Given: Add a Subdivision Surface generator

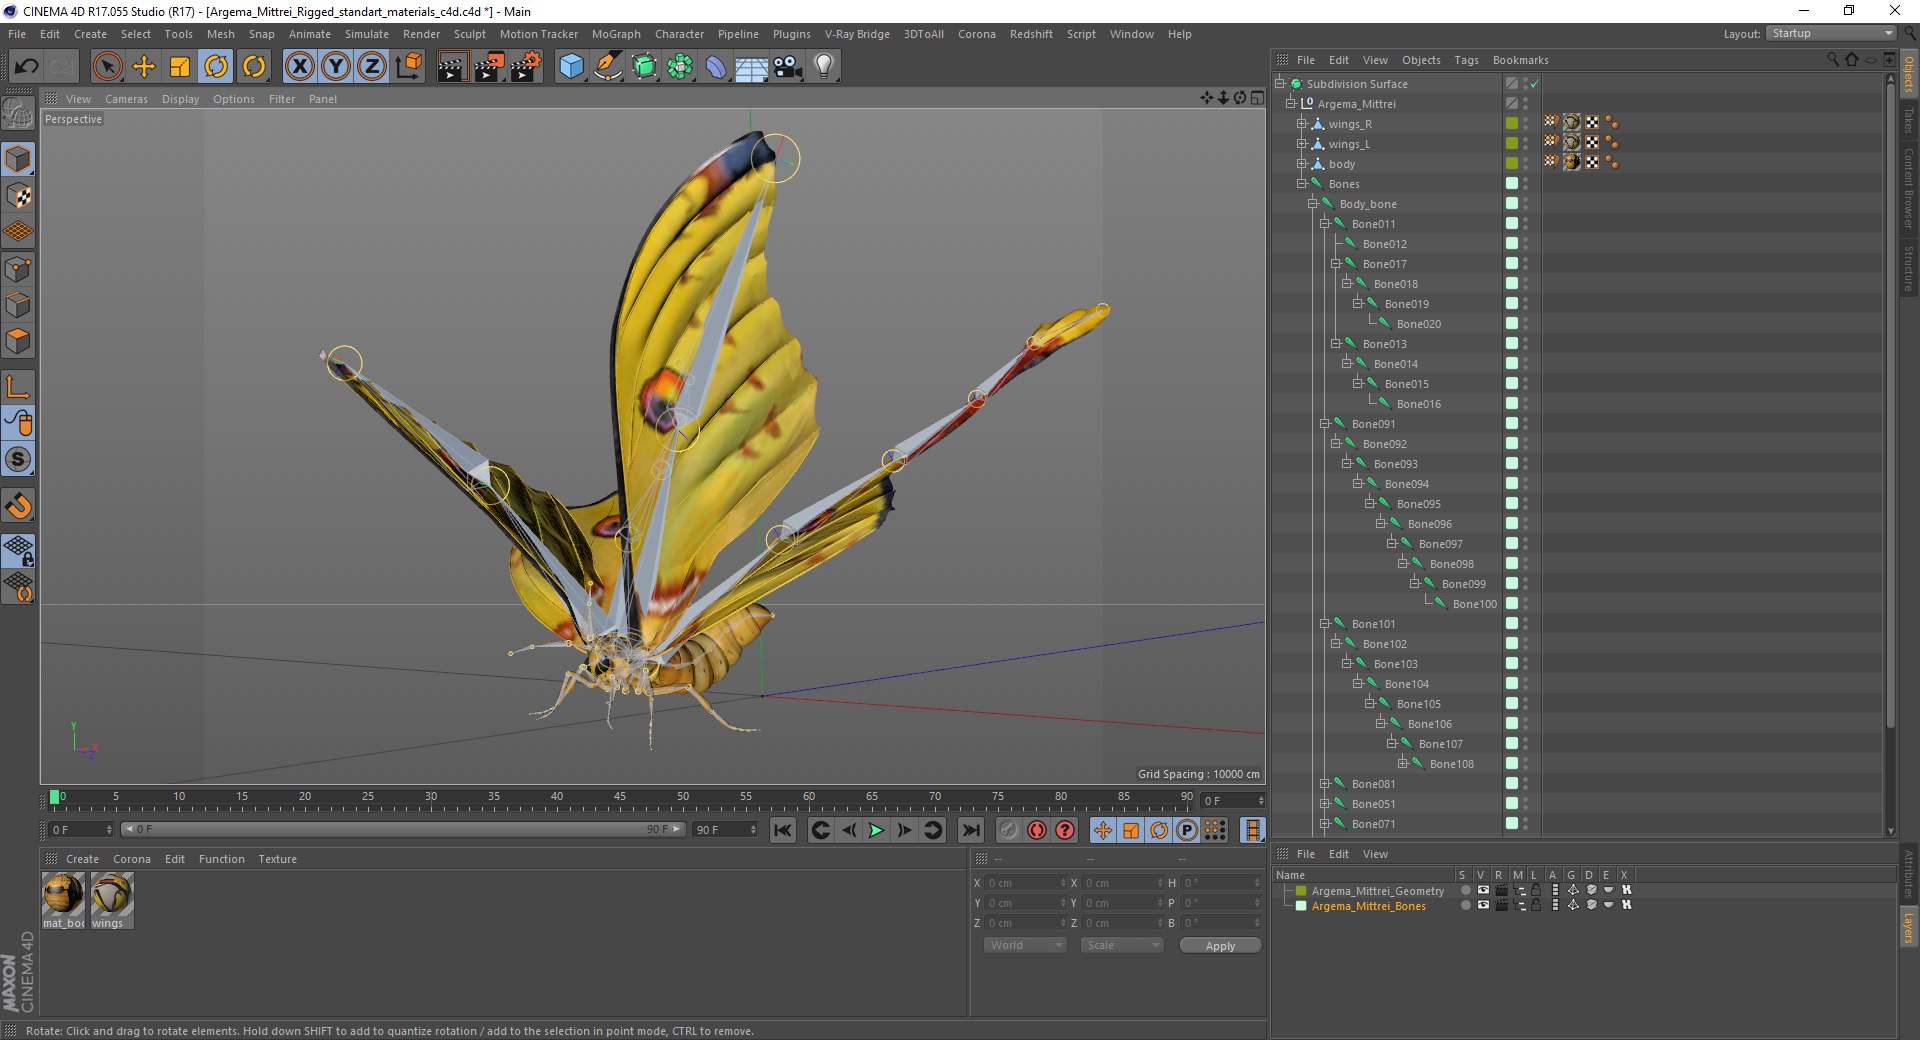Looking at the screenshot, I should 644,67.
